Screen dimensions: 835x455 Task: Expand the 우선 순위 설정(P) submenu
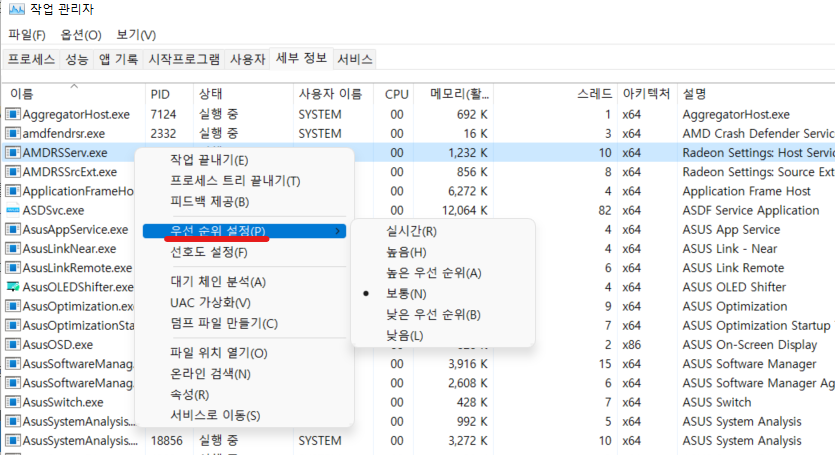click(244, 231)
